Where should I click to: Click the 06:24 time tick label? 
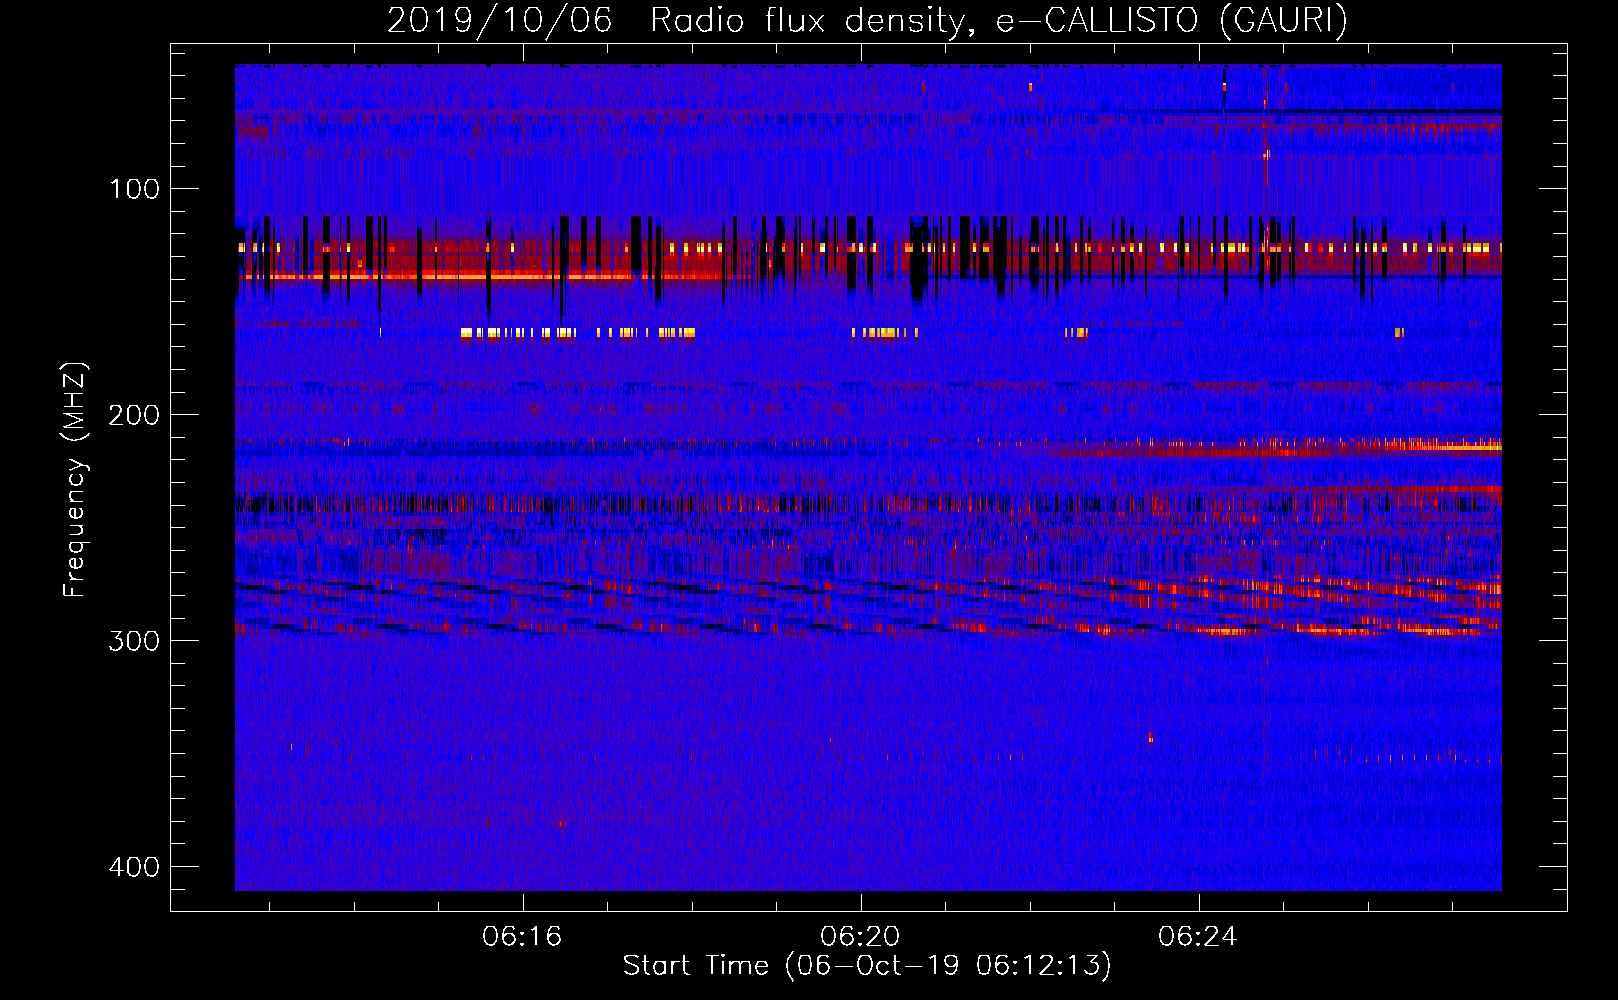pos(1198,936)
